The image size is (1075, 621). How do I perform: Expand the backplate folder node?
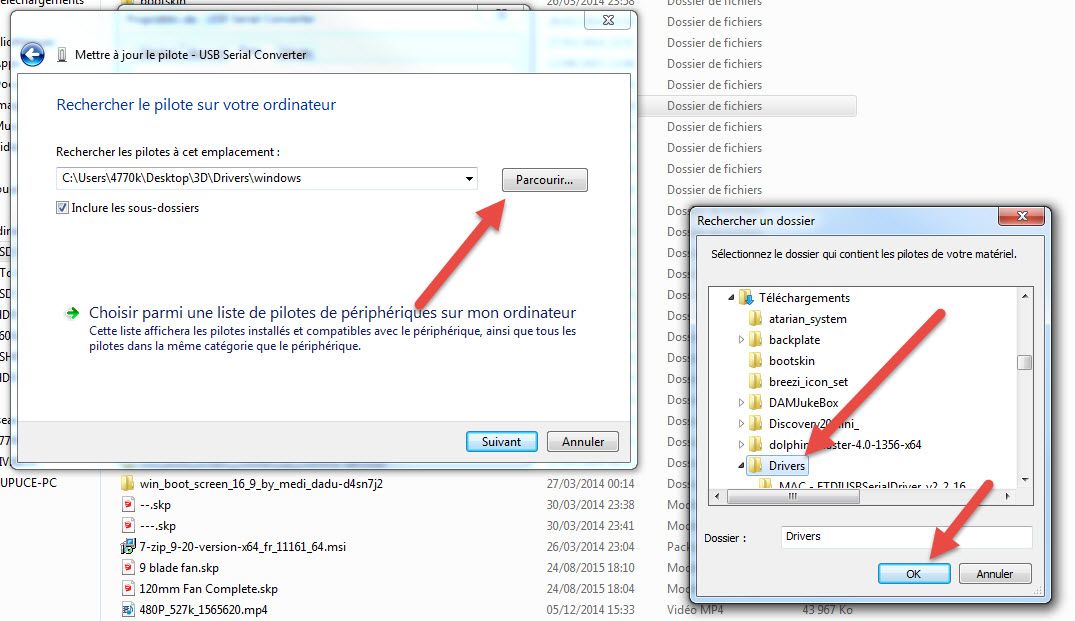[x=741, y=339]
